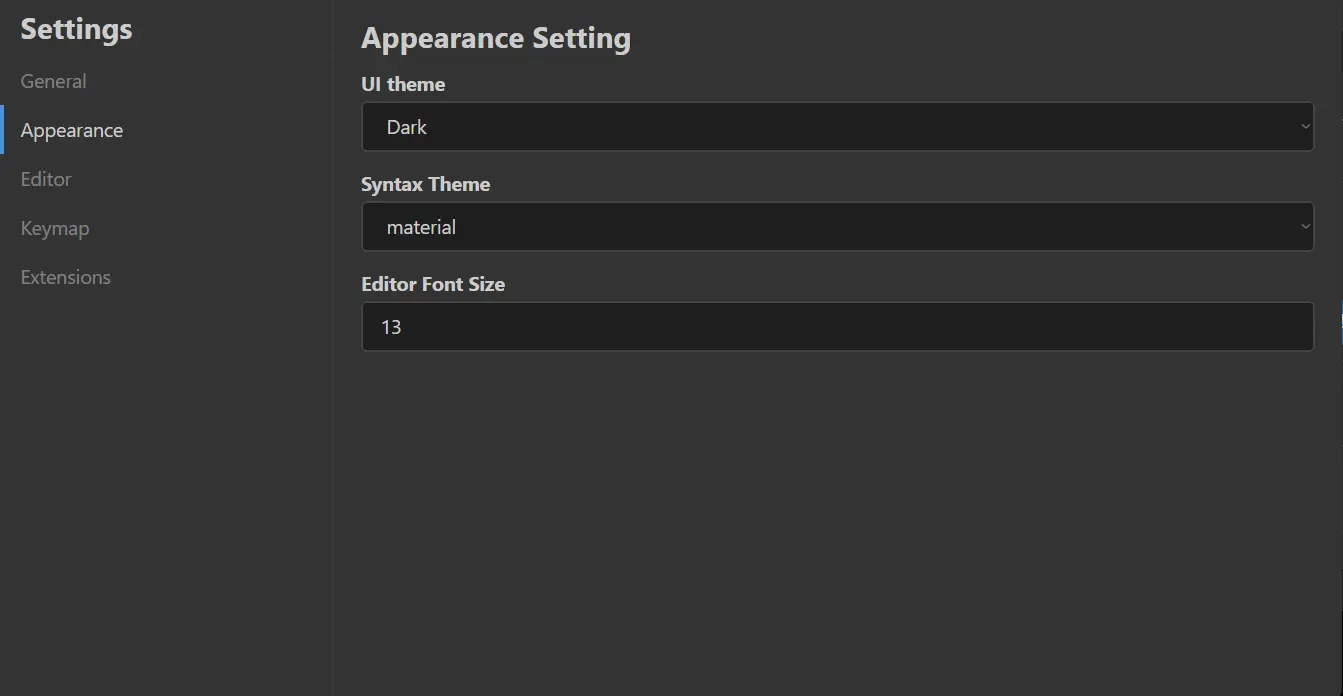1343x696 pixels.
Task: Click the Syntax Theme label
Action: 425,184
